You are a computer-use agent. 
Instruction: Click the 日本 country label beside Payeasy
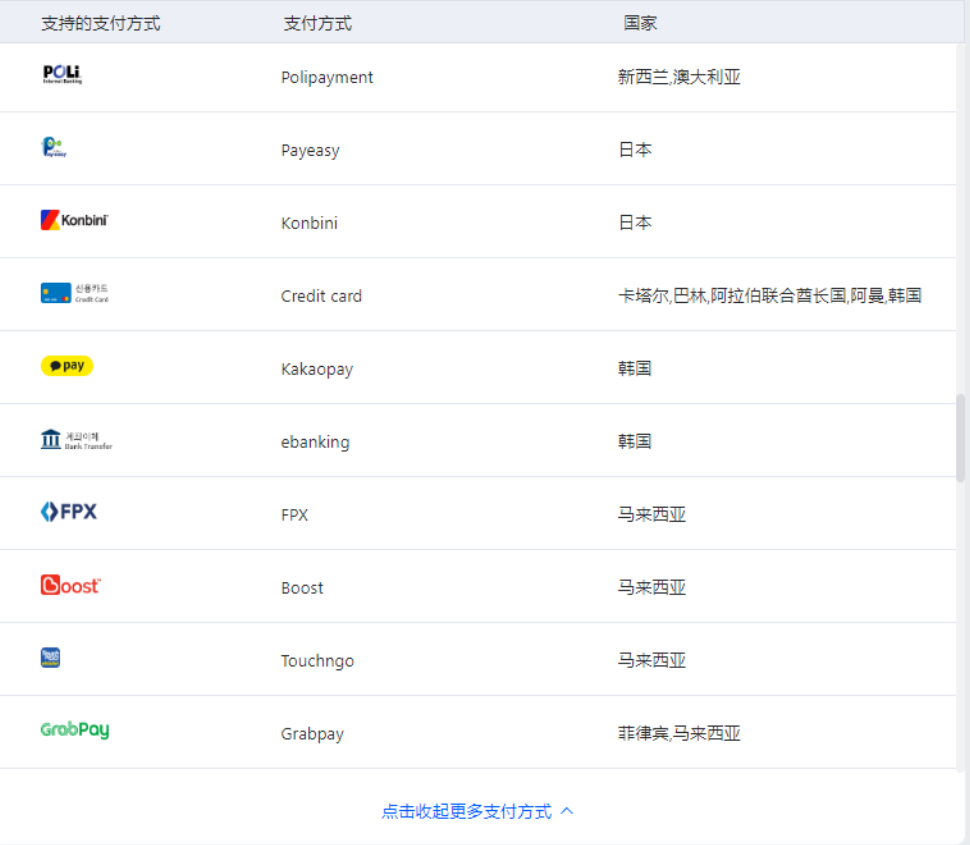(635, 148)
